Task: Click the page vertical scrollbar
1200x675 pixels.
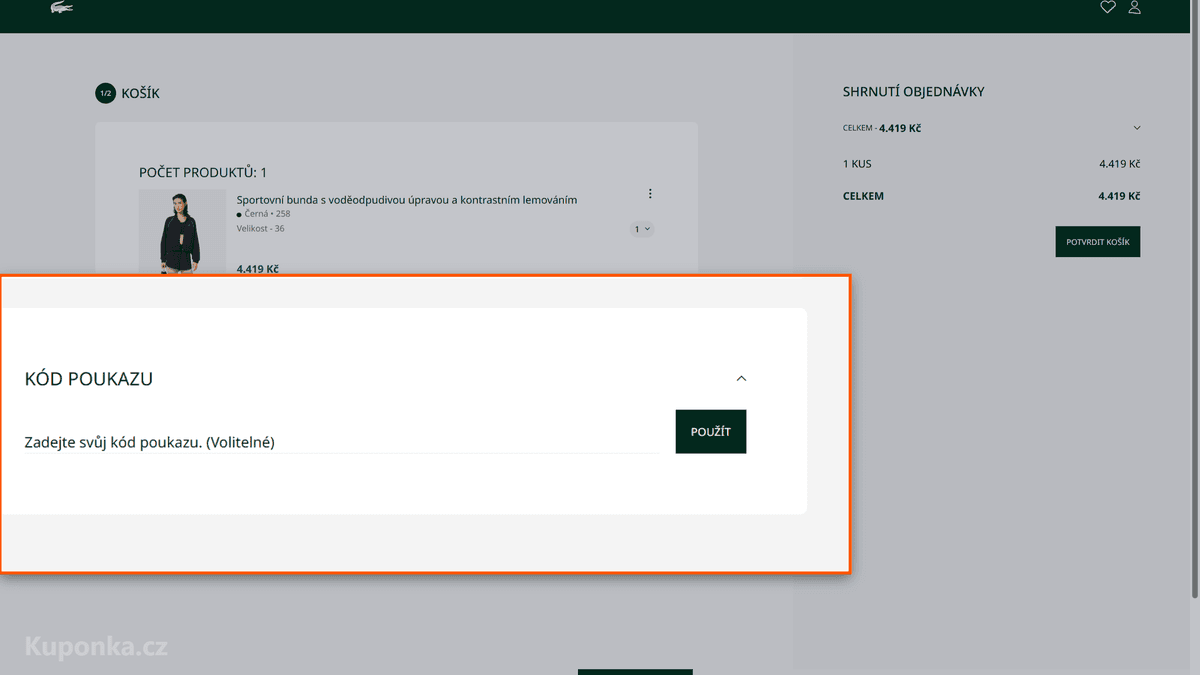Action: (x=1195, y=300)
